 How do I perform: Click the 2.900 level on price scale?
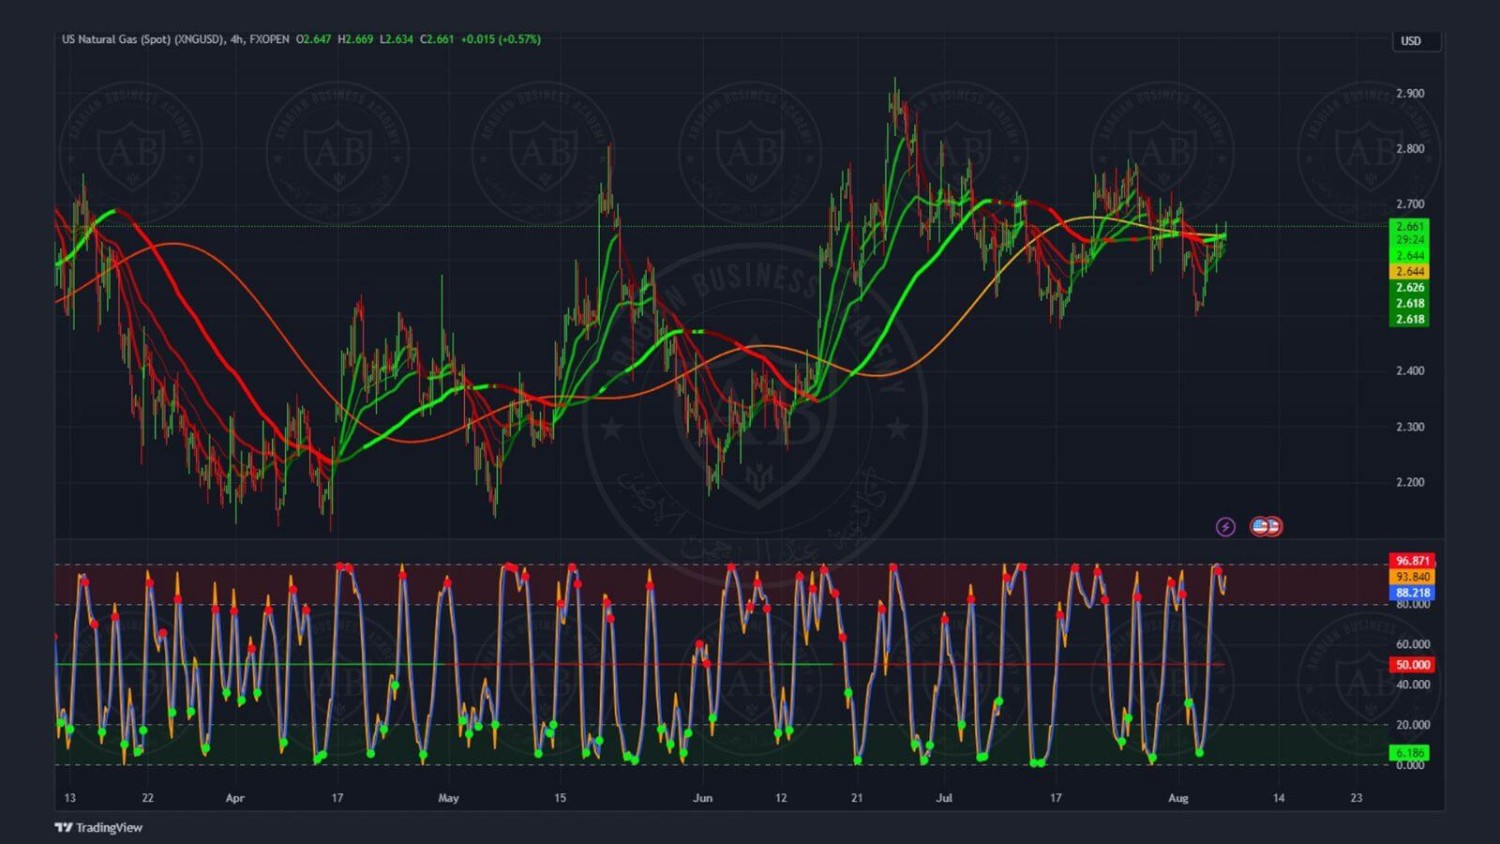pos(1410,93)
